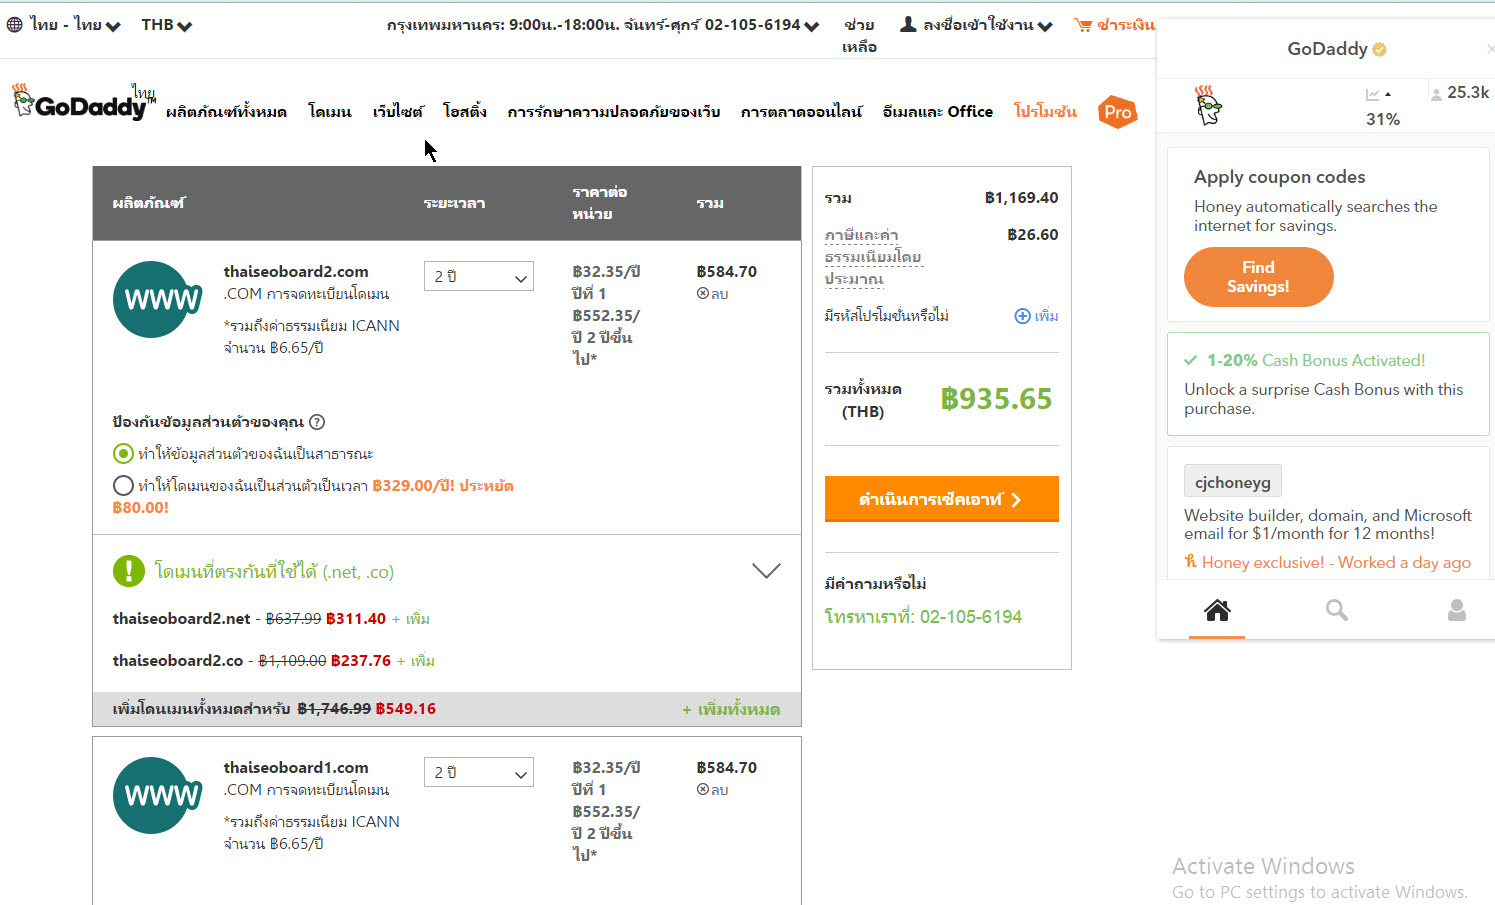Screen dimensions: 1495x905
Task: Open Honey home tab icon
Action: pyautogui.click(x=1217, y=610)
